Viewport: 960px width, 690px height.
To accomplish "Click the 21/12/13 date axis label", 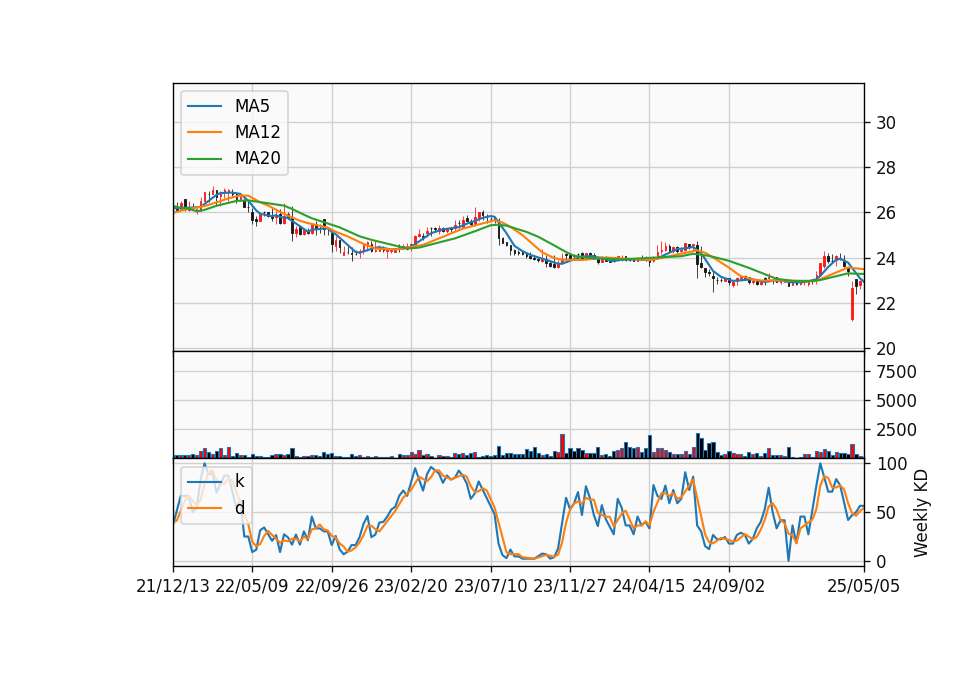I will pyautogui.click(x=173, y=586).
